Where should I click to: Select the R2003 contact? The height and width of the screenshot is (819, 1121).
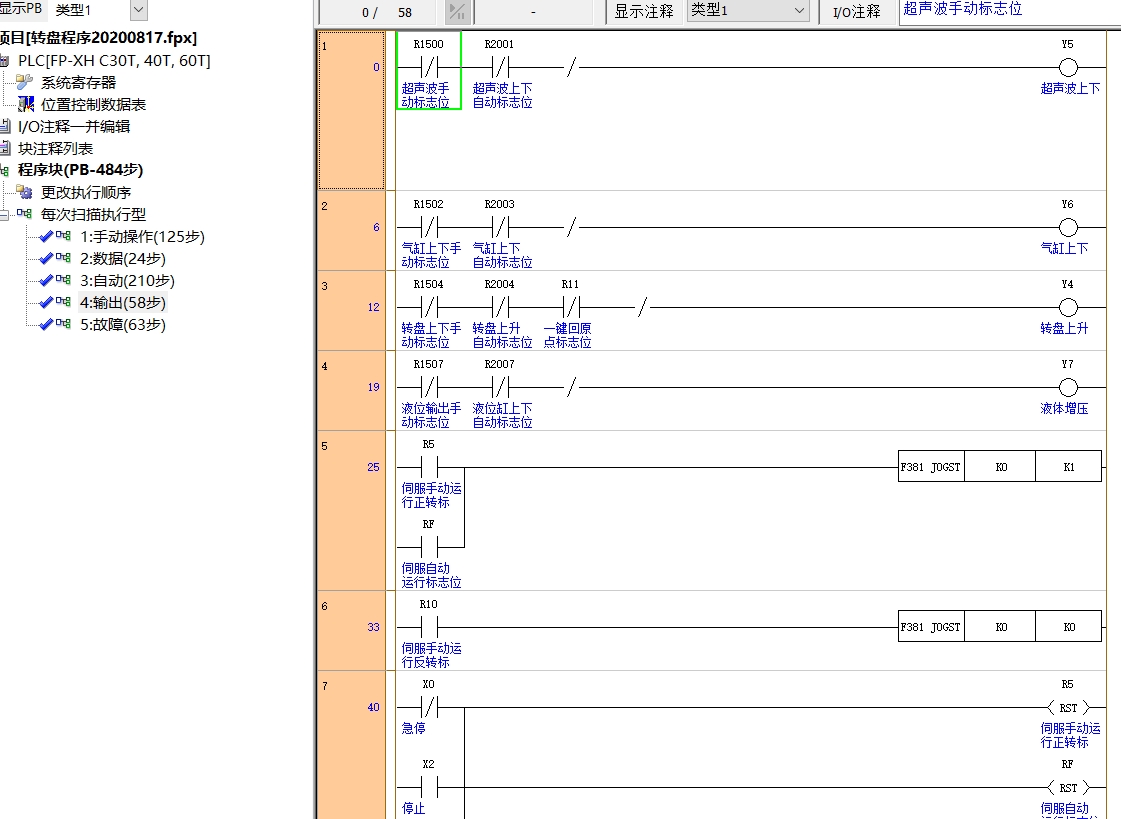coord(500,228)
